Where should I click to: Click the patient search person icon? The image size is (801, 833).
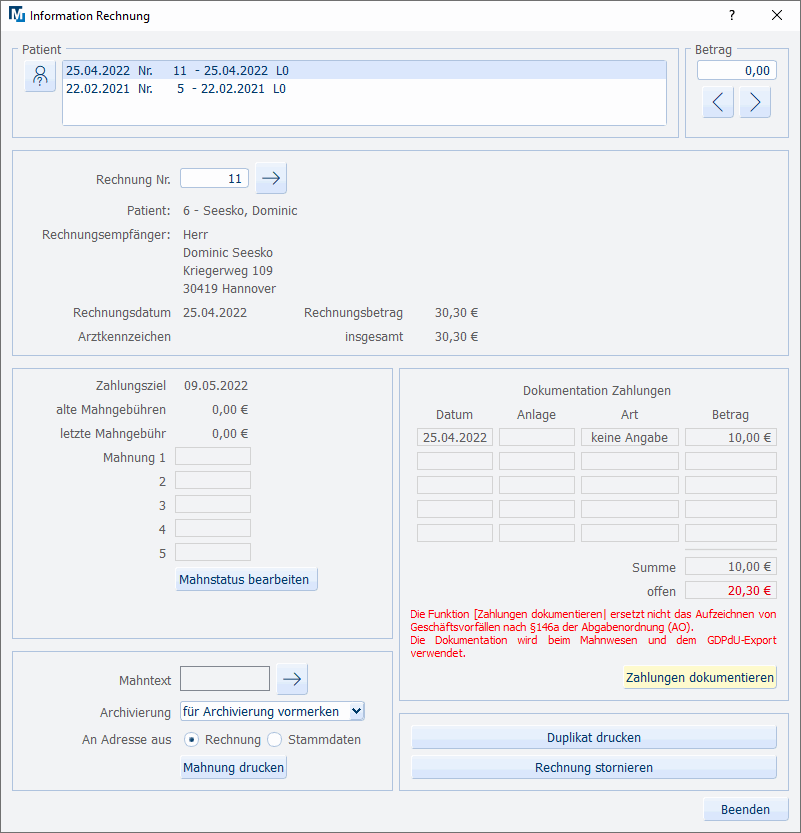tap(40, 76)
